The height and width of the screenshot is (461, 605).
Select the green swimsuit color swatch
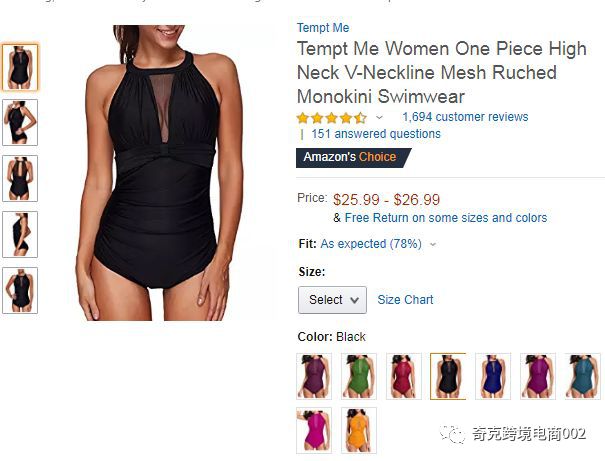coord(359,376)
